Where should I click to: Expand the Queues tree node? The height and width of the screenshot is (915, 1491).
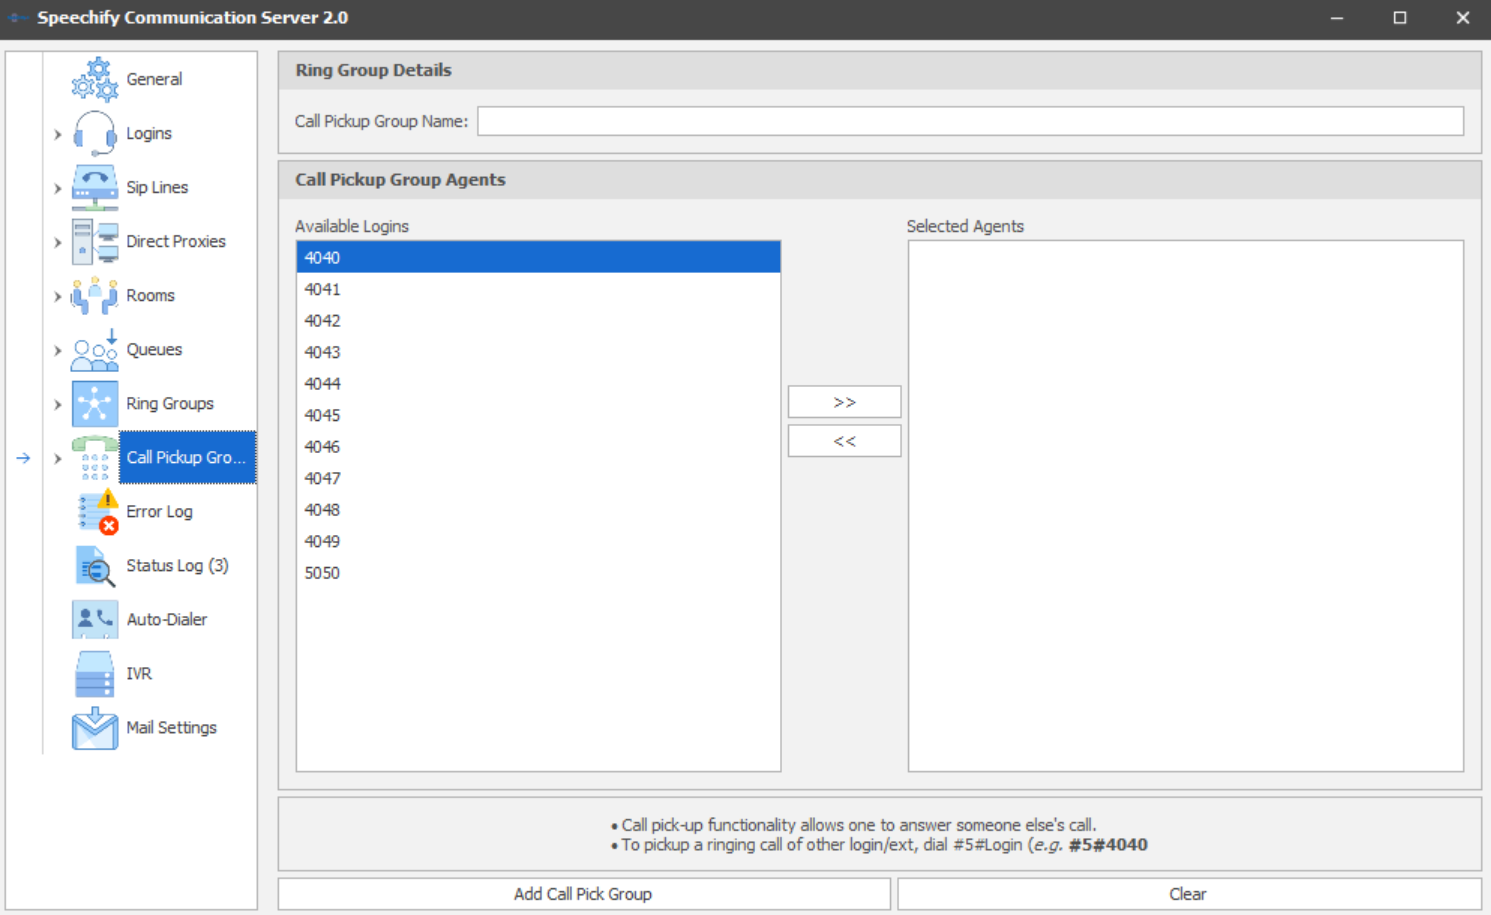tap(57, 350)
